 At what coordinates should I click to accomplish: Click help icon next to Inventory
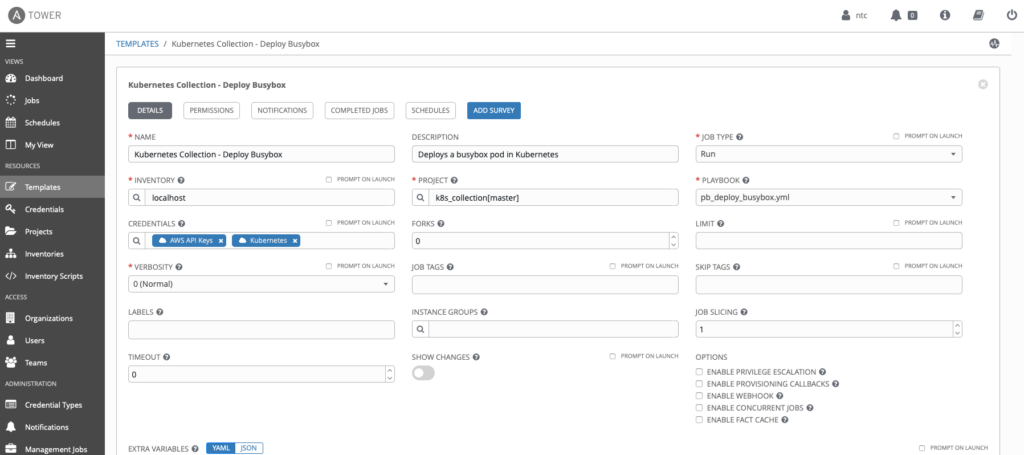point(181,180)
